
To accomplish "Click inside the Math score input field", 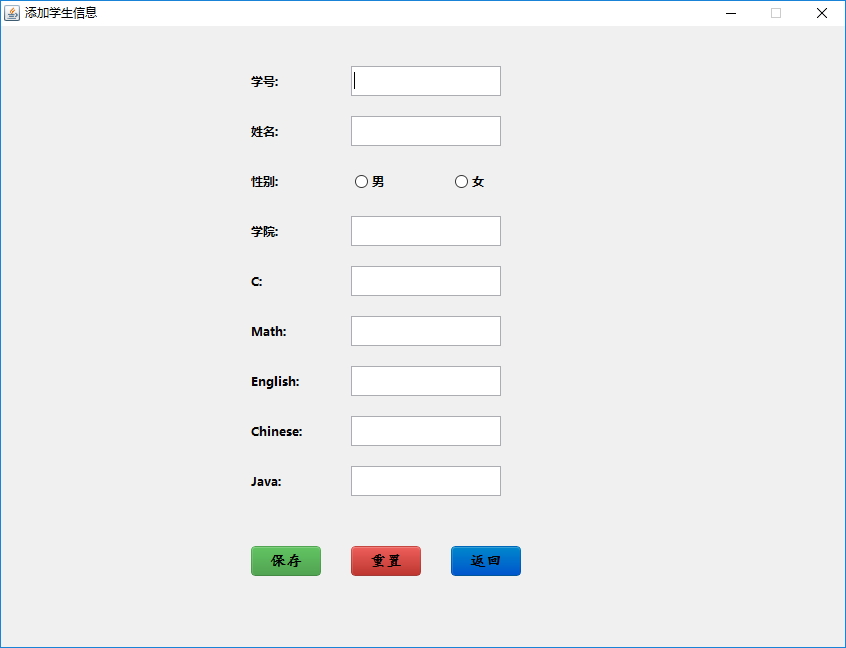I will click(425, 331).
